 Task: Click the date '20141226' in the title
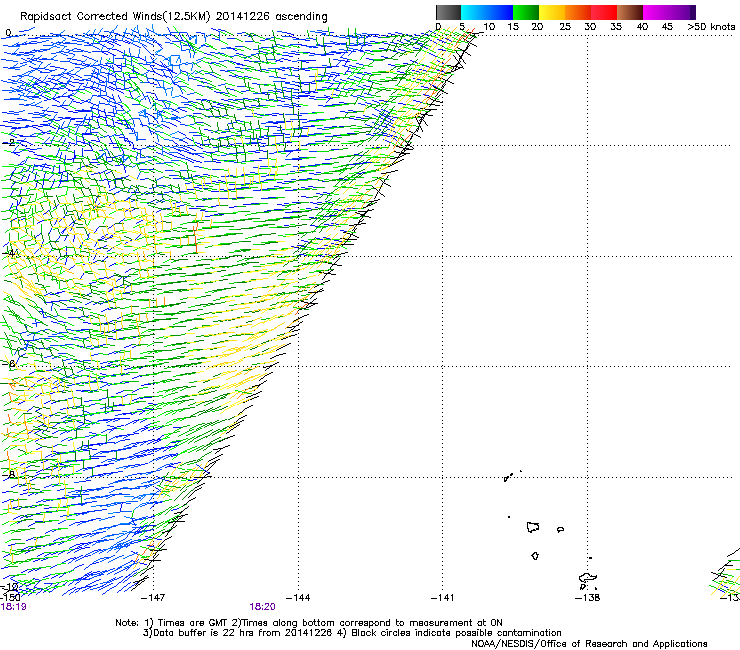(243, 17)
